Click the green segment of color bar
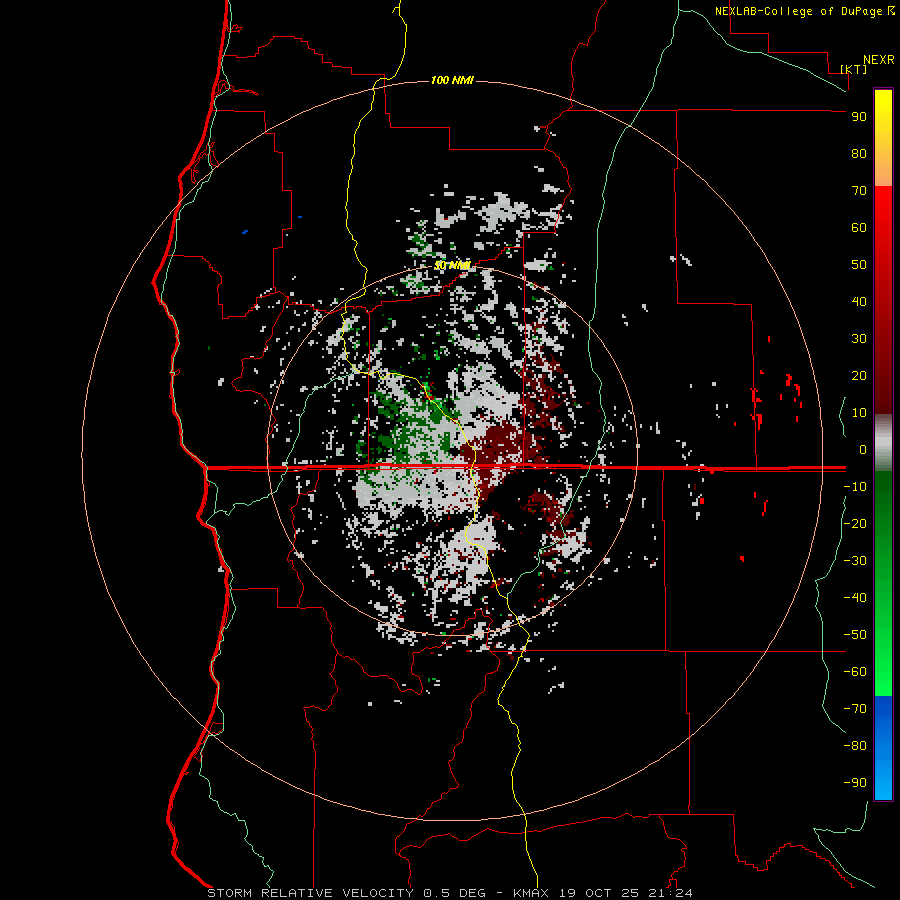Image resolution: width=900 pixels, height=900 pixels. click(x=883, y=584)
